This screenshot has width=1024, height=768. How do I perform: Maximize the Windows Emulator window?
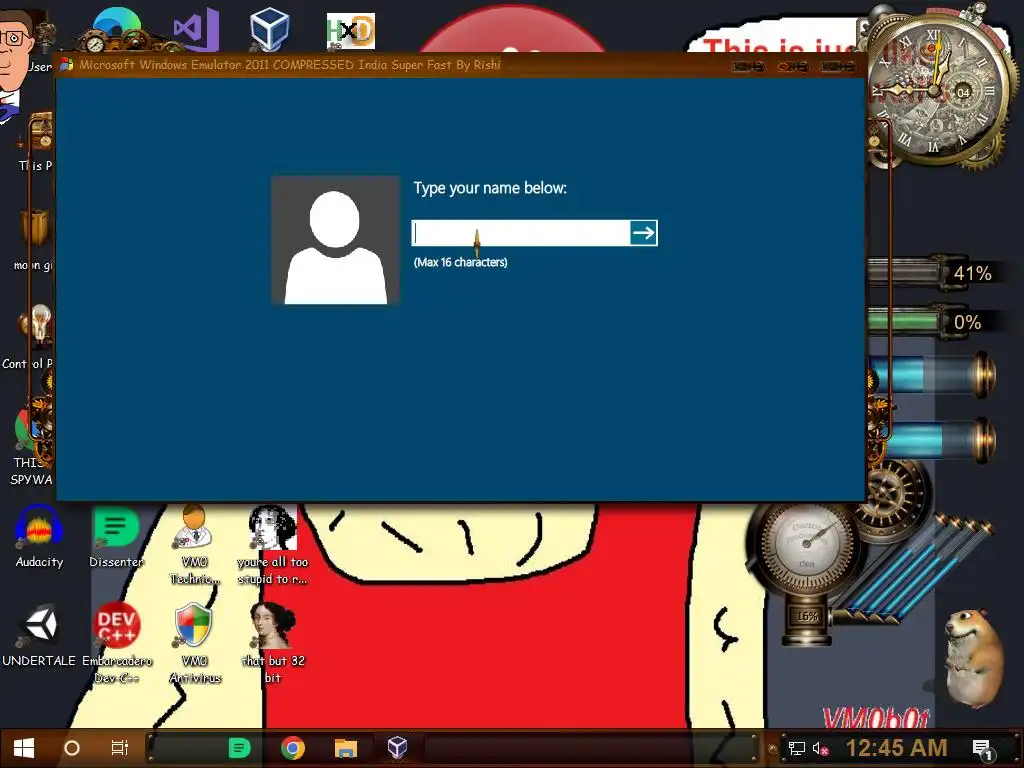793,66
